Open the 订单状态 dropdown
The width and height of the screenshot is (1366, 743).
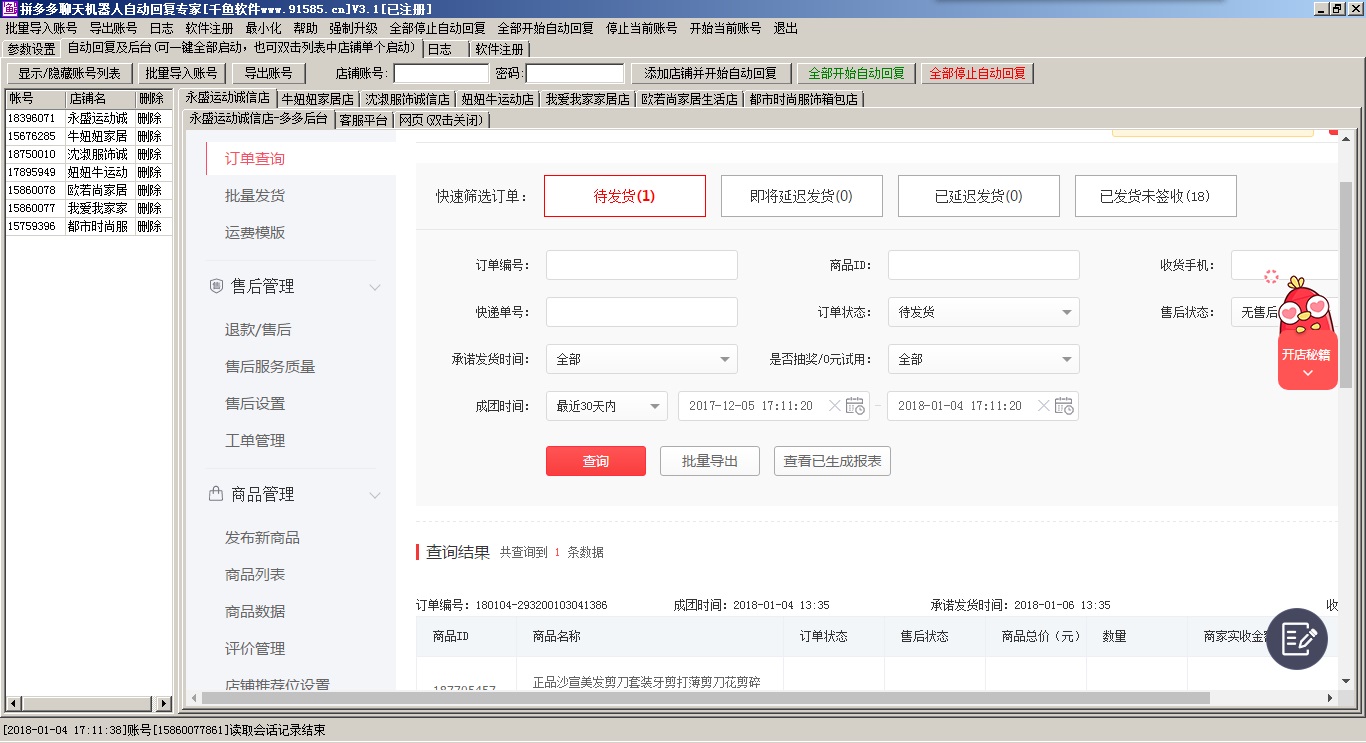tap(983, 312)
